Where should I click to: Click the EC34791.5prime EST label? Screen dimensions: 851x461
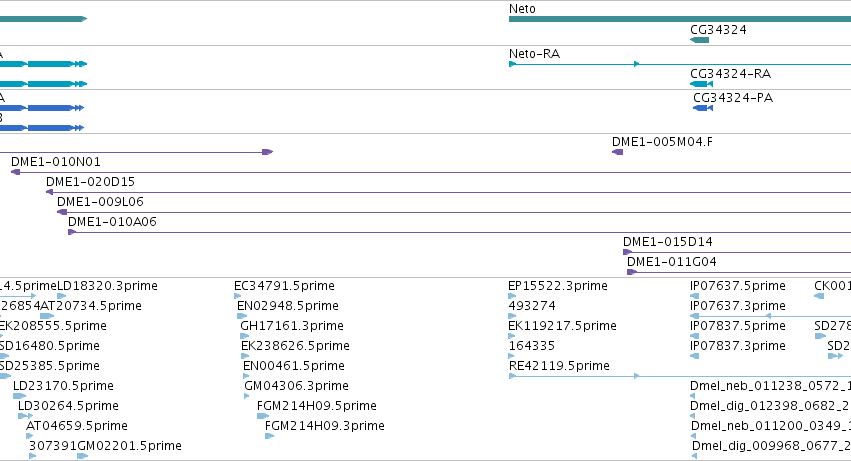click(x=284, y=286)
